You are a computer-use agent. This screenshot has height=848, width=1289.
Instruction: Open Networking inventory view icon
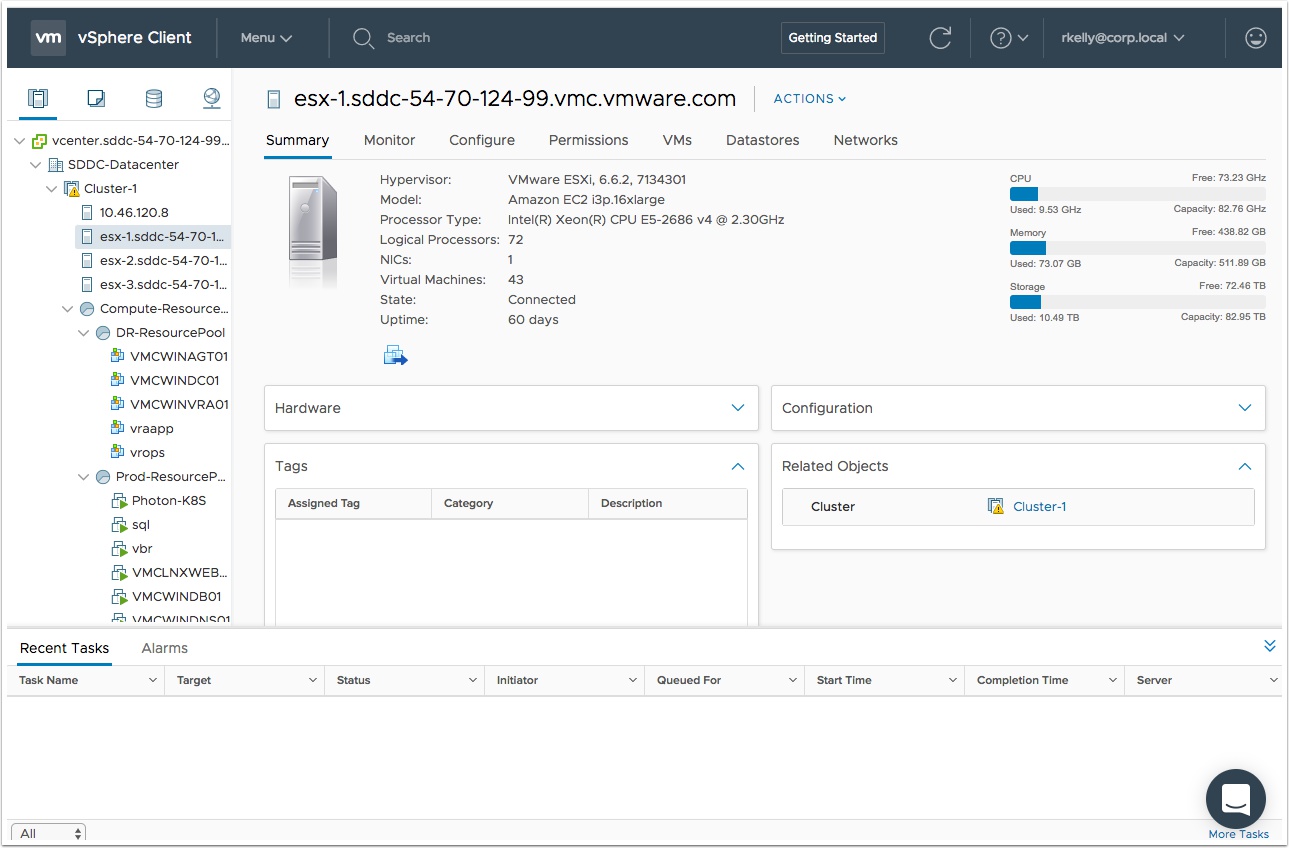click(x=211, y=98)
